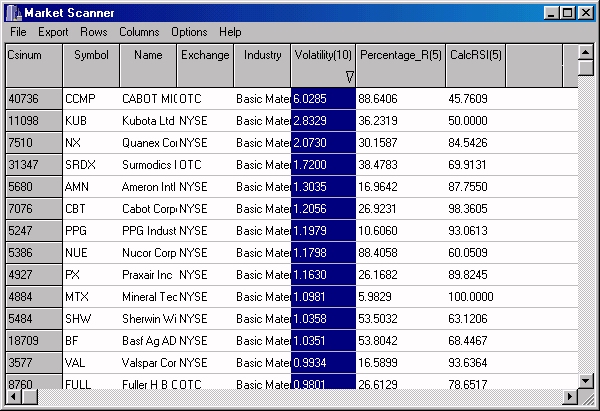Select row header 40736
This screenshot has width=600, height=411.
coord(34,99)
